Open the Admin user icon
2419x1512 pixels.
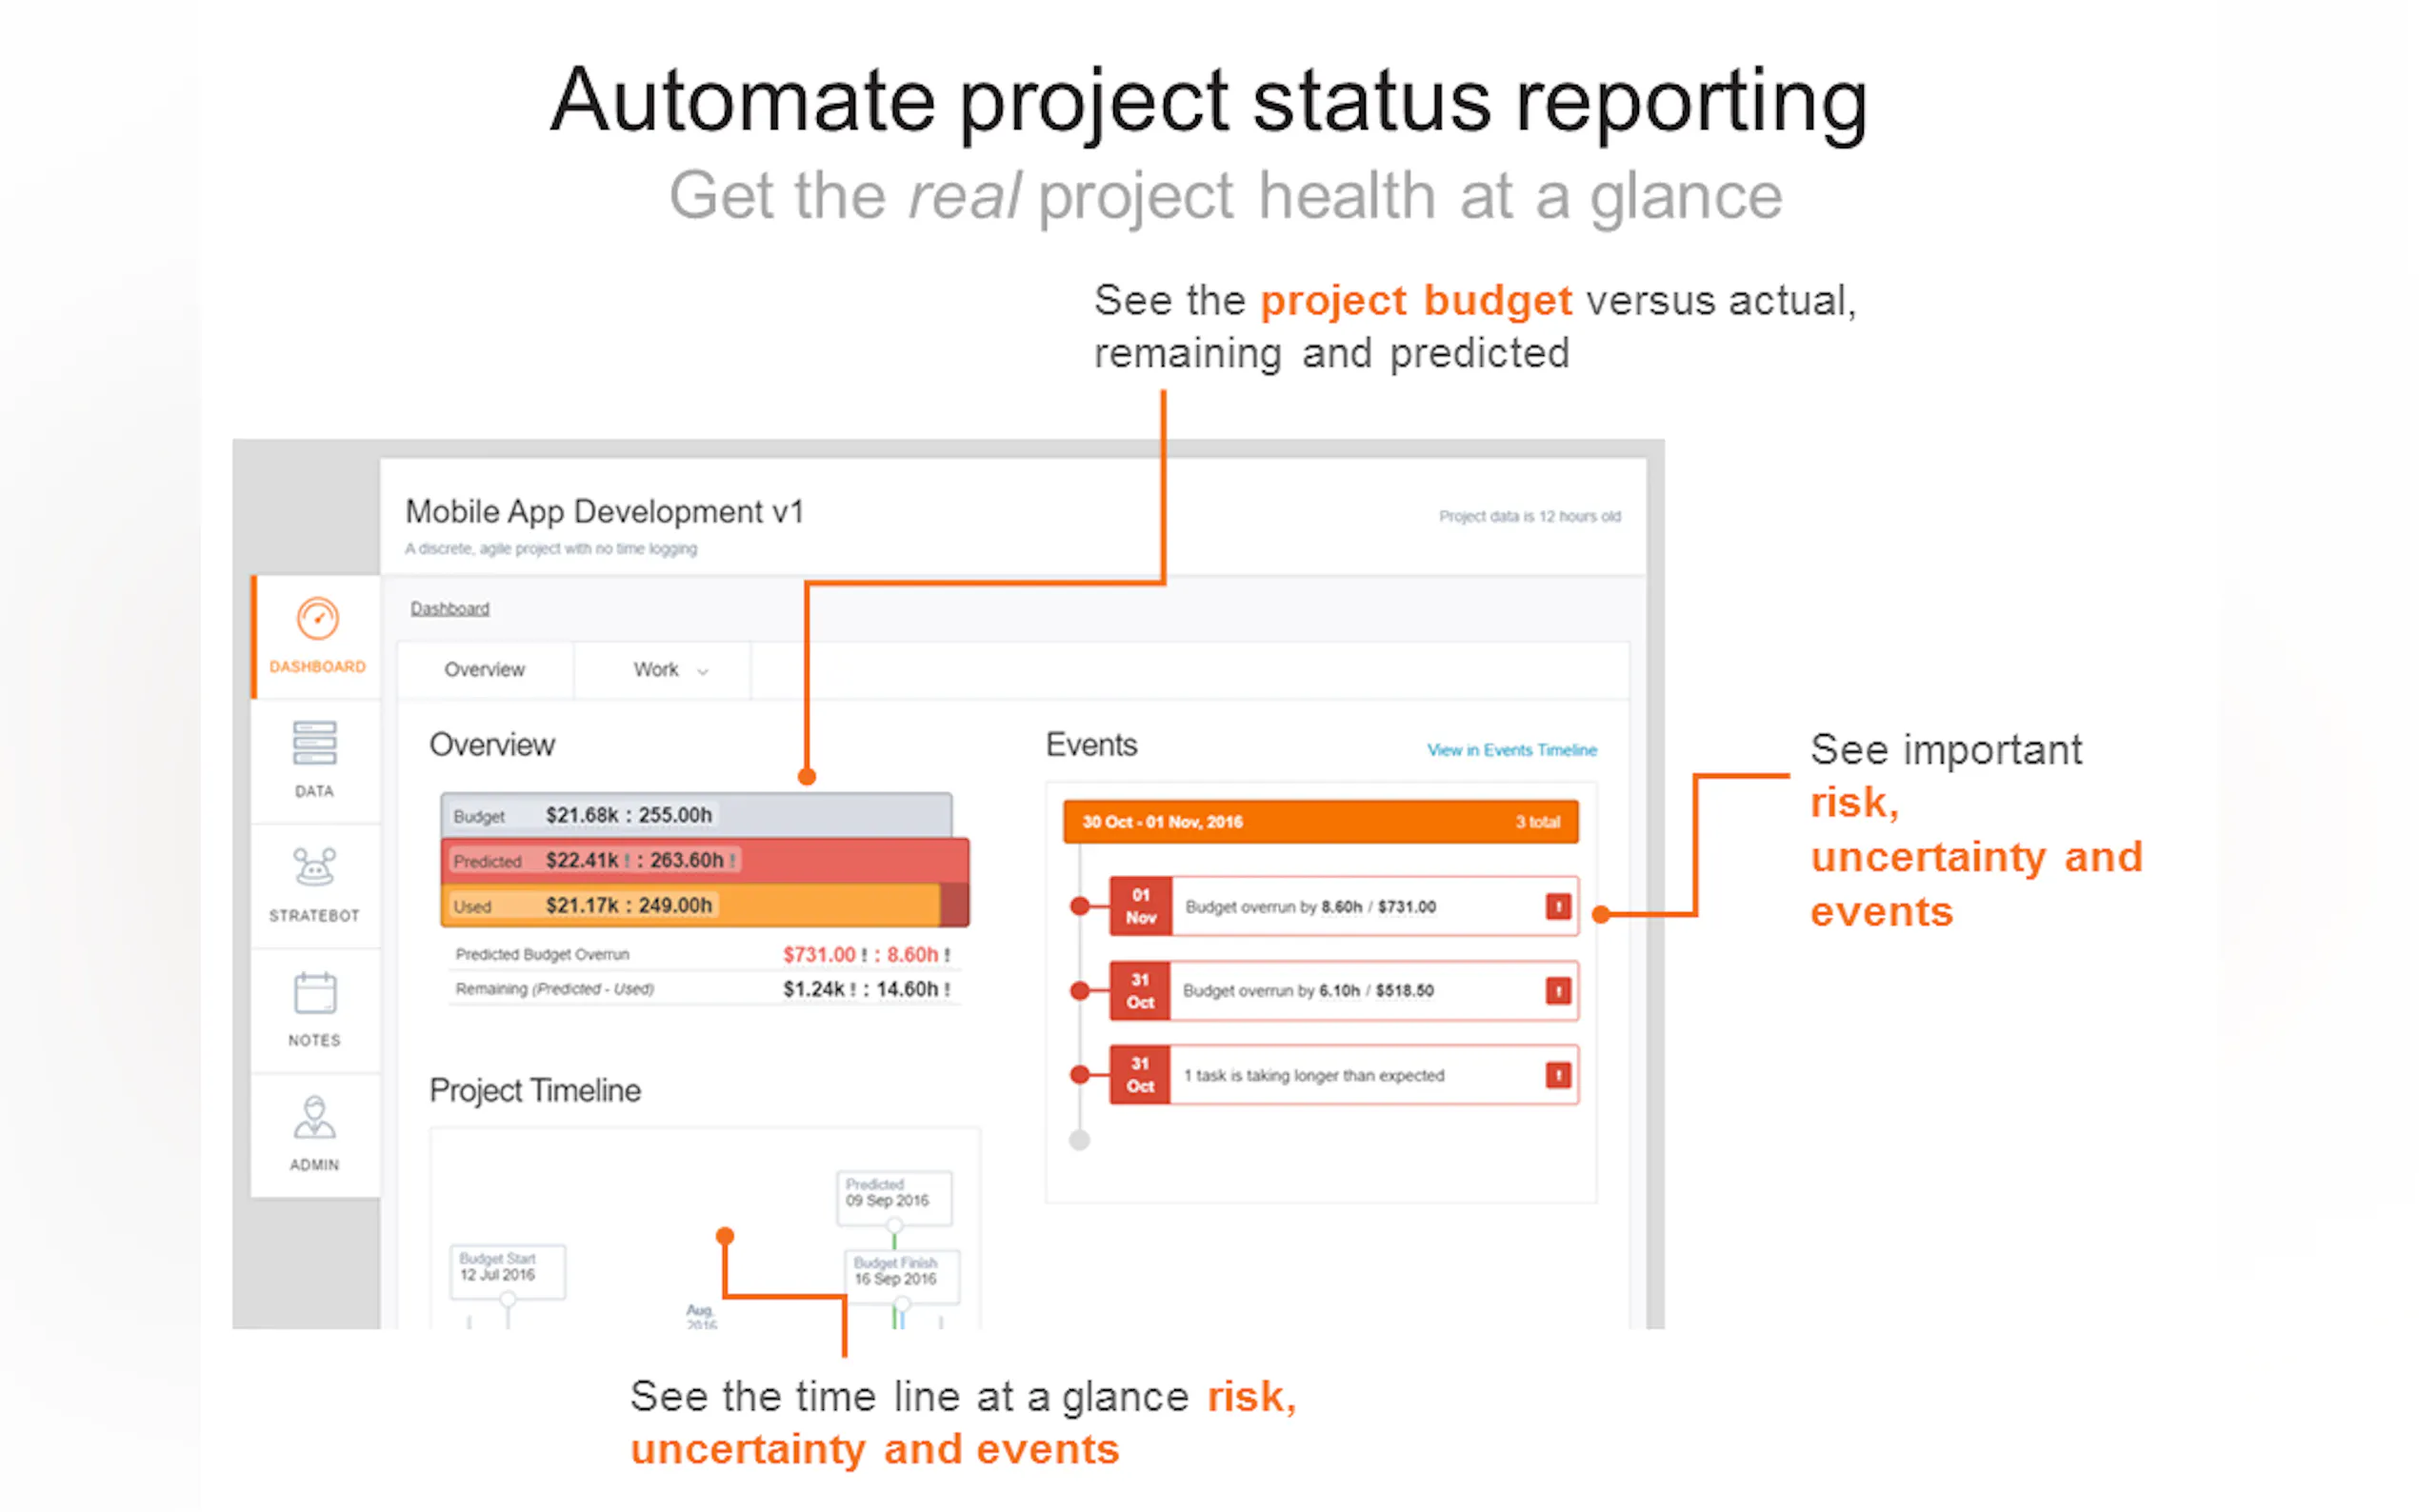(x=314, y=1118)
